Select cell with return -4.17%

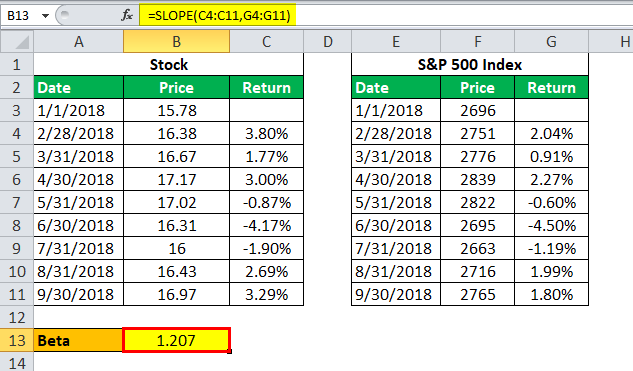click(266, 225)
